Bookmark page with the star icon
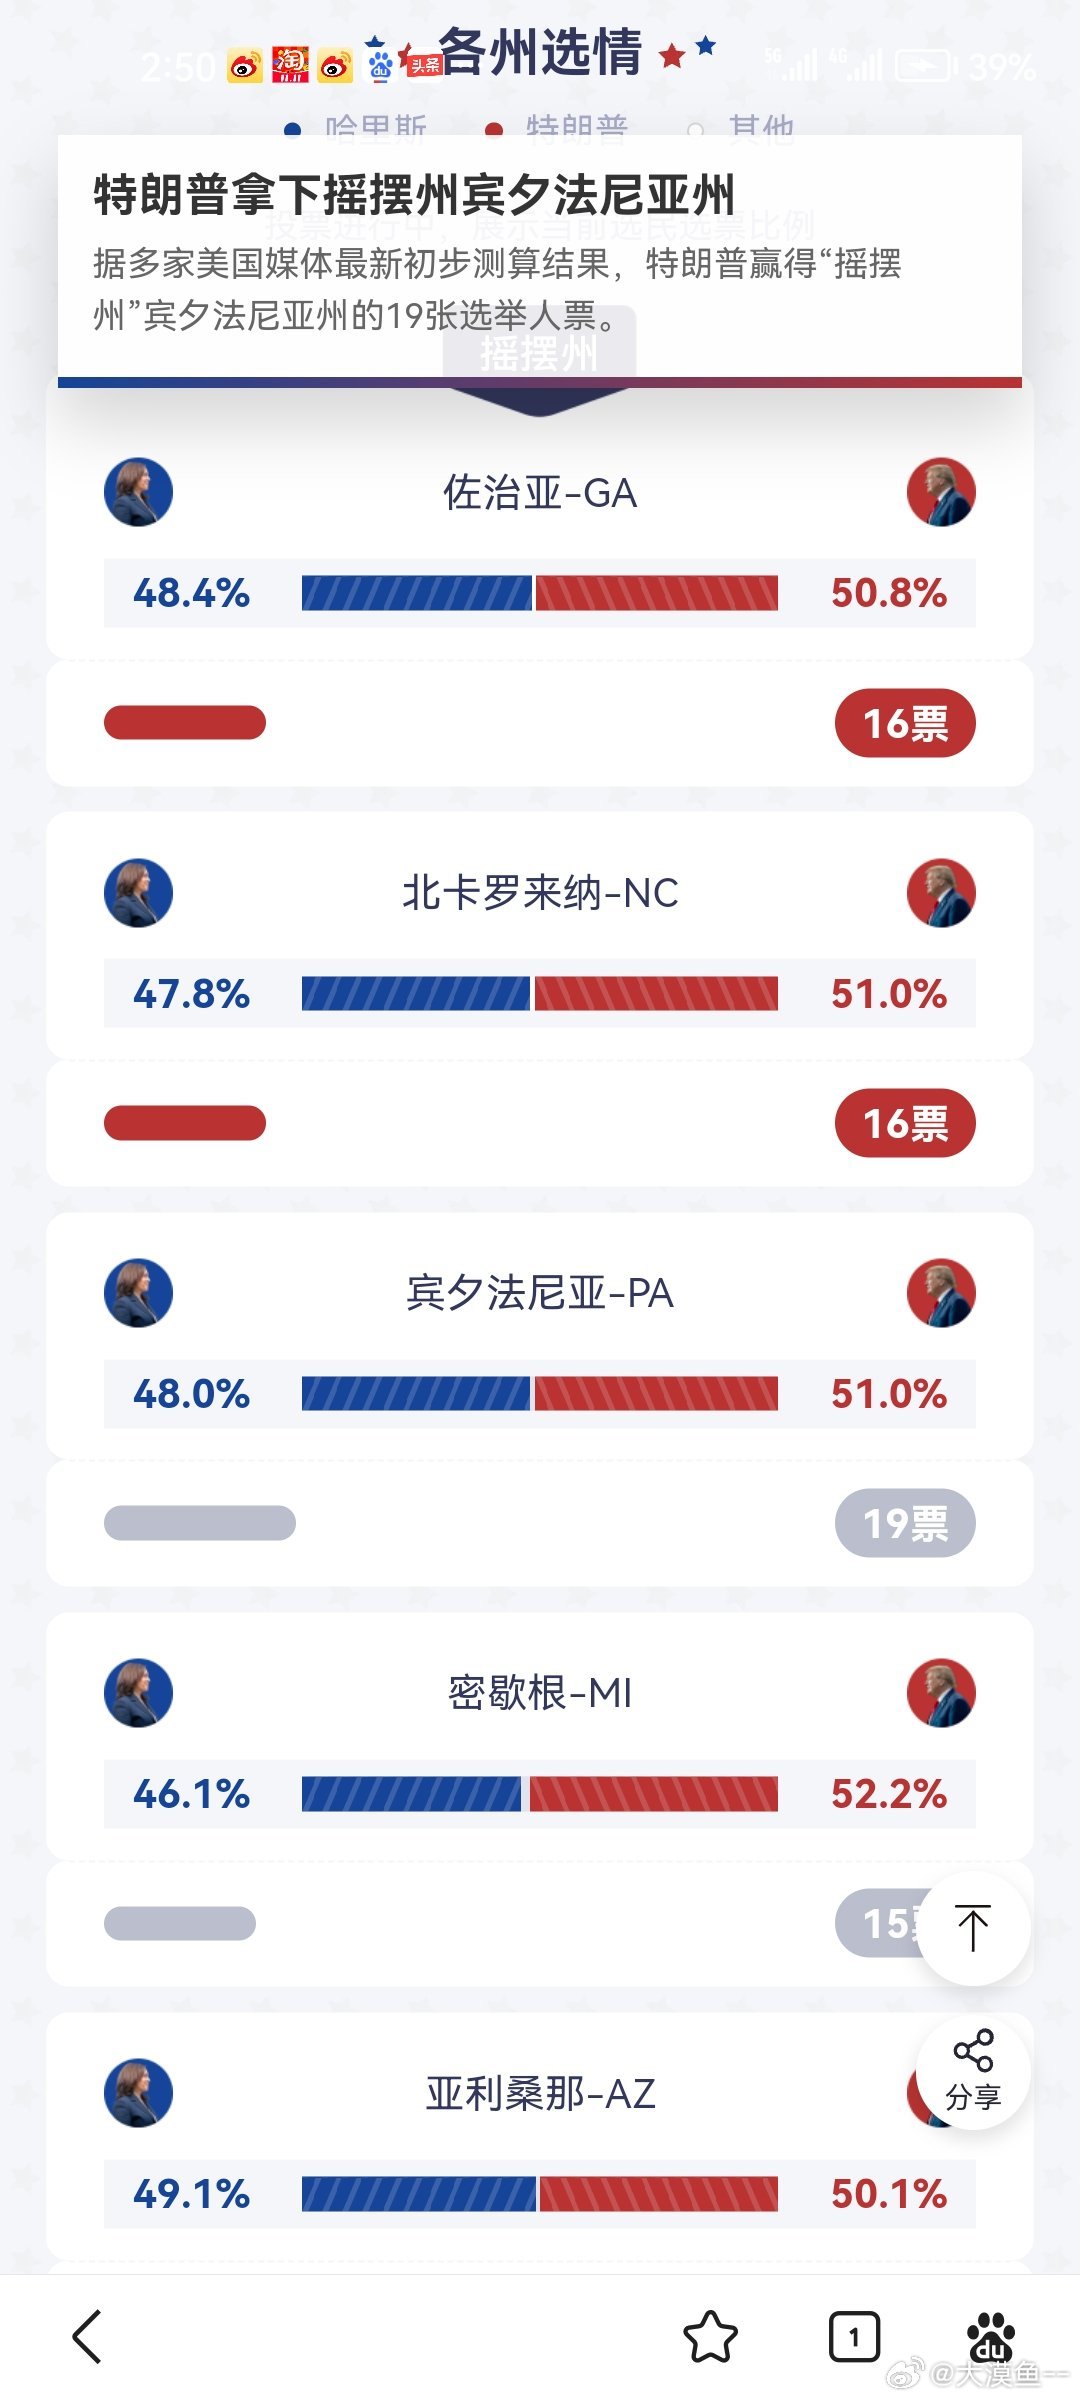Image resolution: width=1080 pixels, height=2400 pixels. coord(710,2337)
